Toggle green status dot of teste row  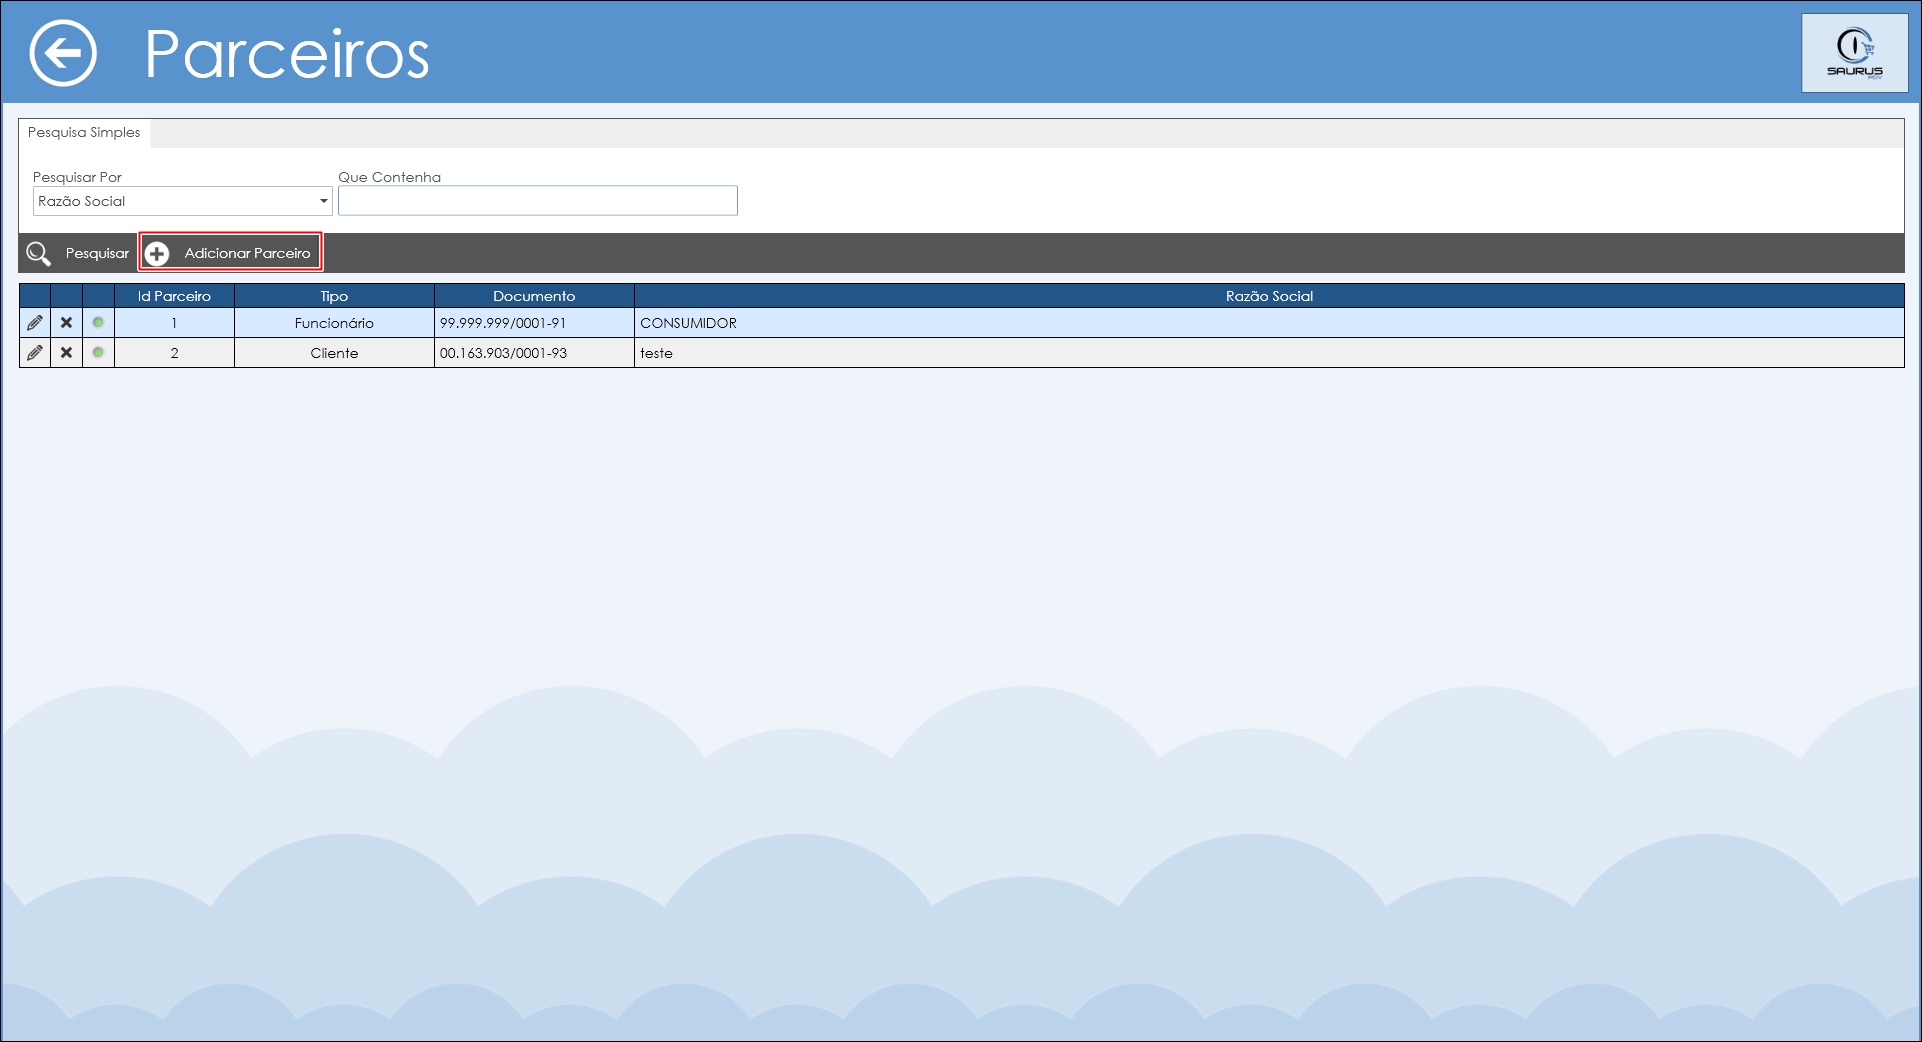coord(98,353)
